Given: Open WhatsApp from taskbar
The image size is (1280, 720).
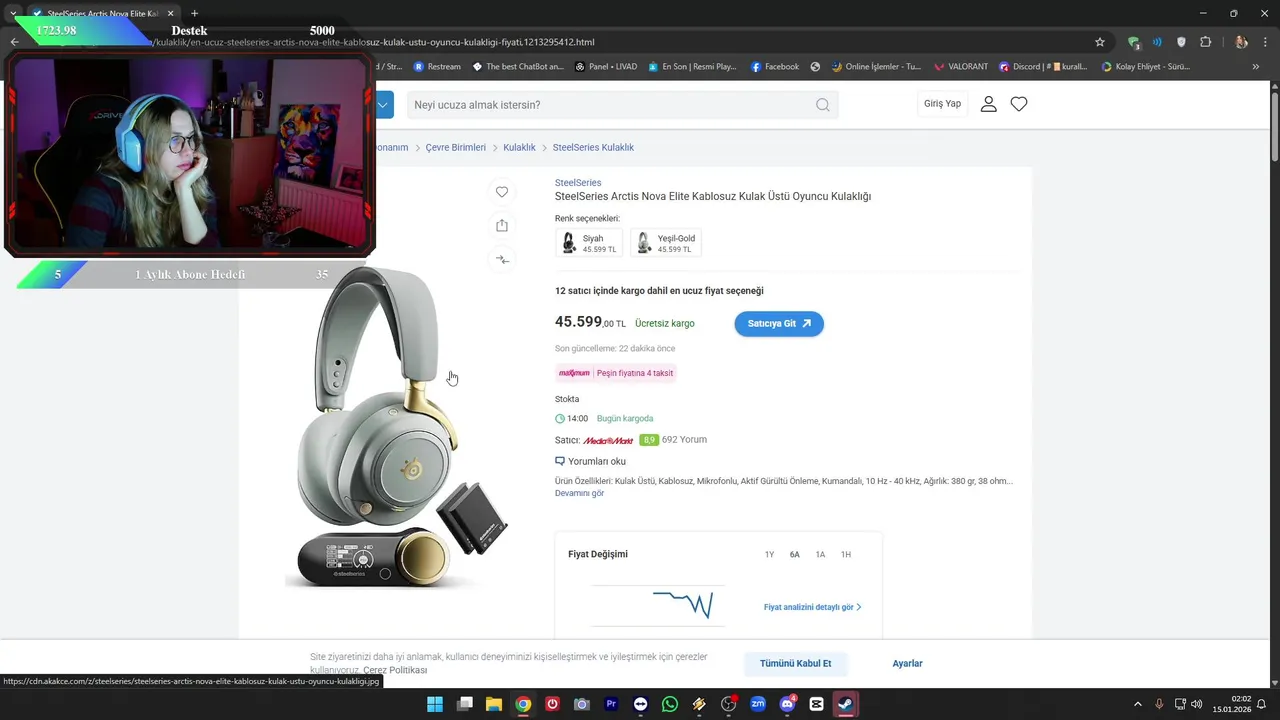Looking at the screenshot, I should (x=670, y=704).
